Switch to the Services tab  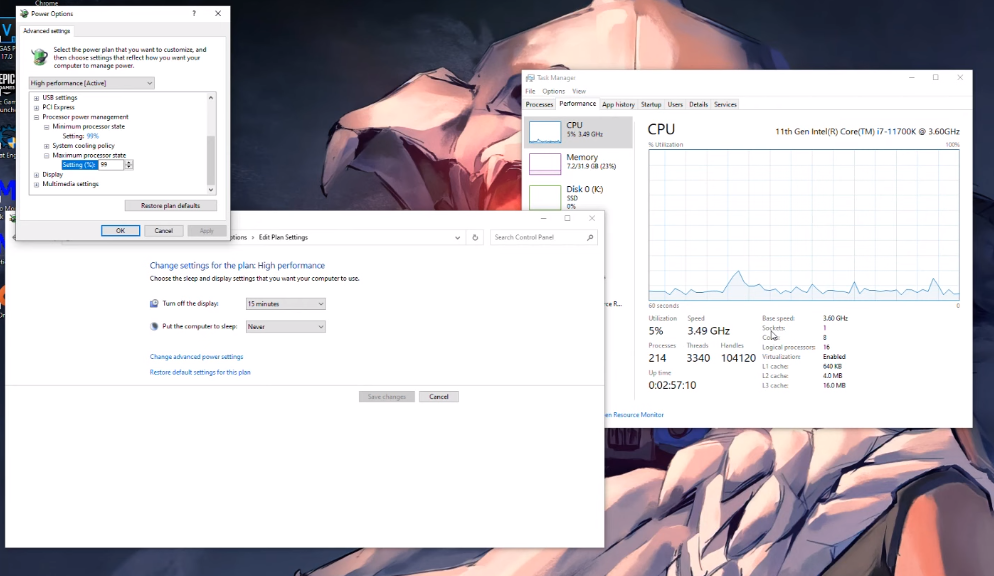tap(725, 105)
